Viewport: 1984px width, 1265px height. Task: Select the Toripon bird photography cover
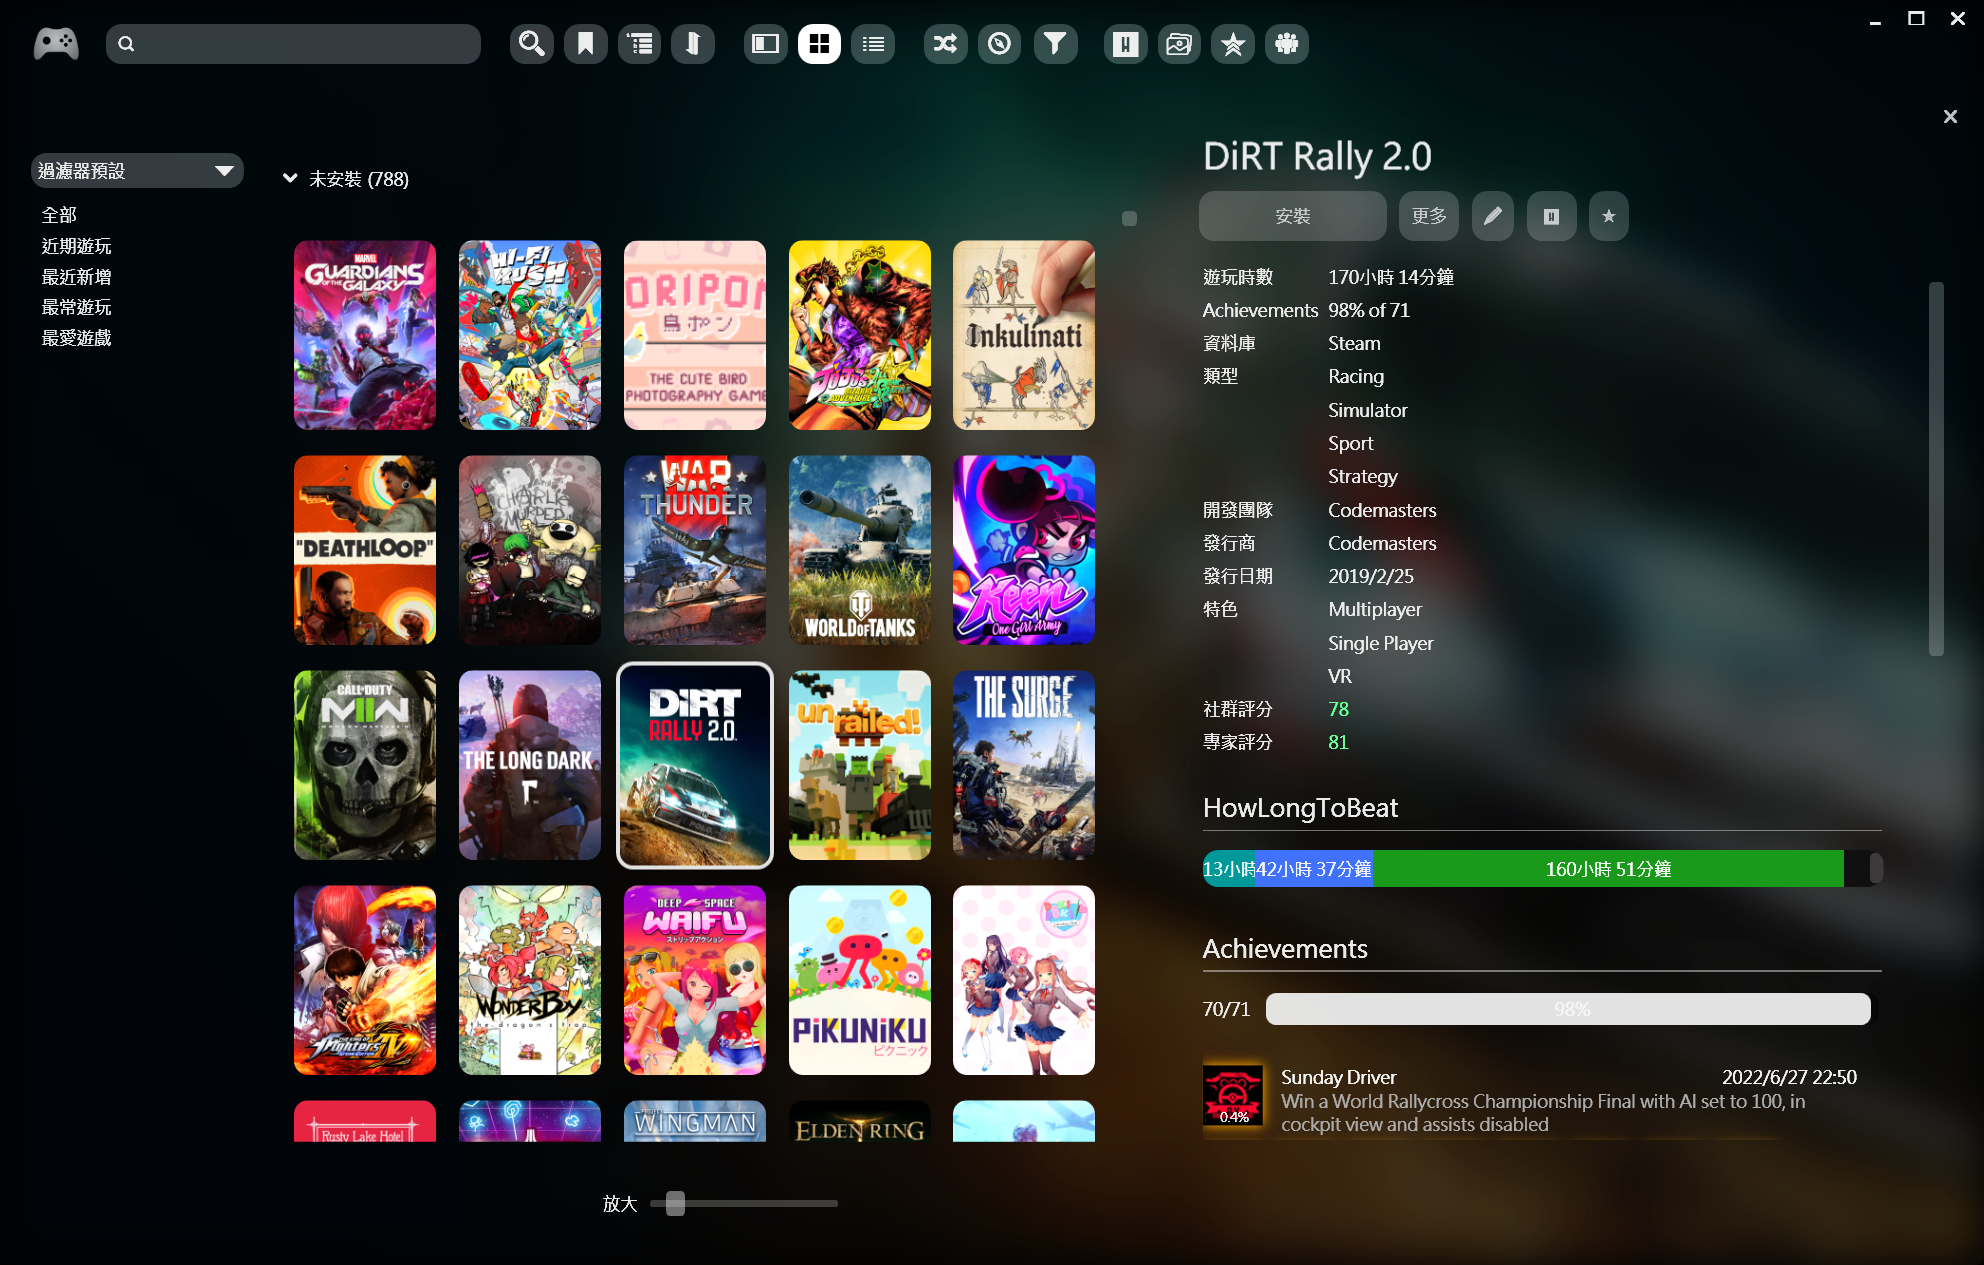[x=695, y=335]
